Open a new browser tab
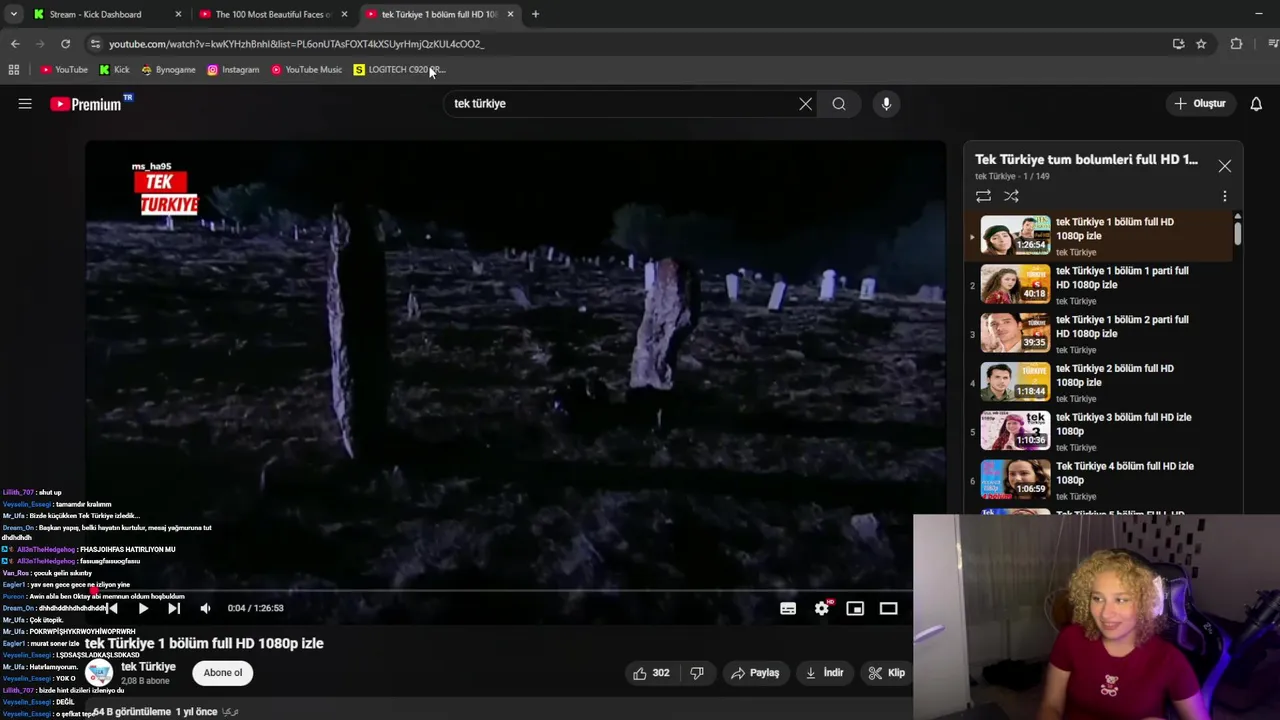Image resolution: width=1280 pixels, height=720 pixels. pos(535,14)
